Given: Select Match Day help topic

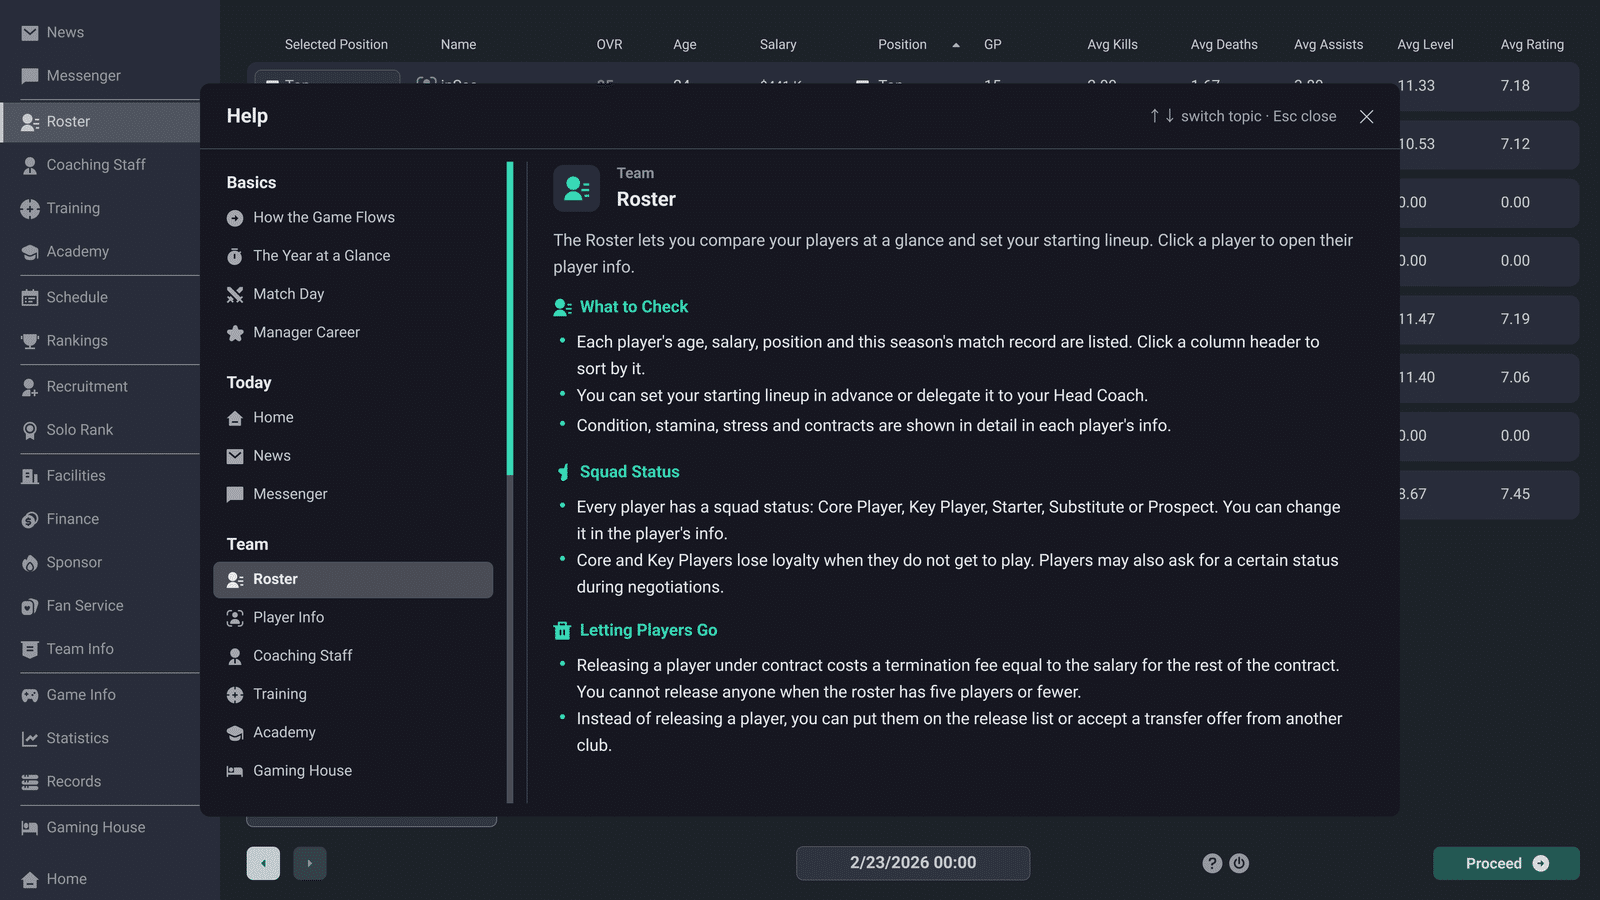Looking at the screenshot, I should tap(353, 294).
